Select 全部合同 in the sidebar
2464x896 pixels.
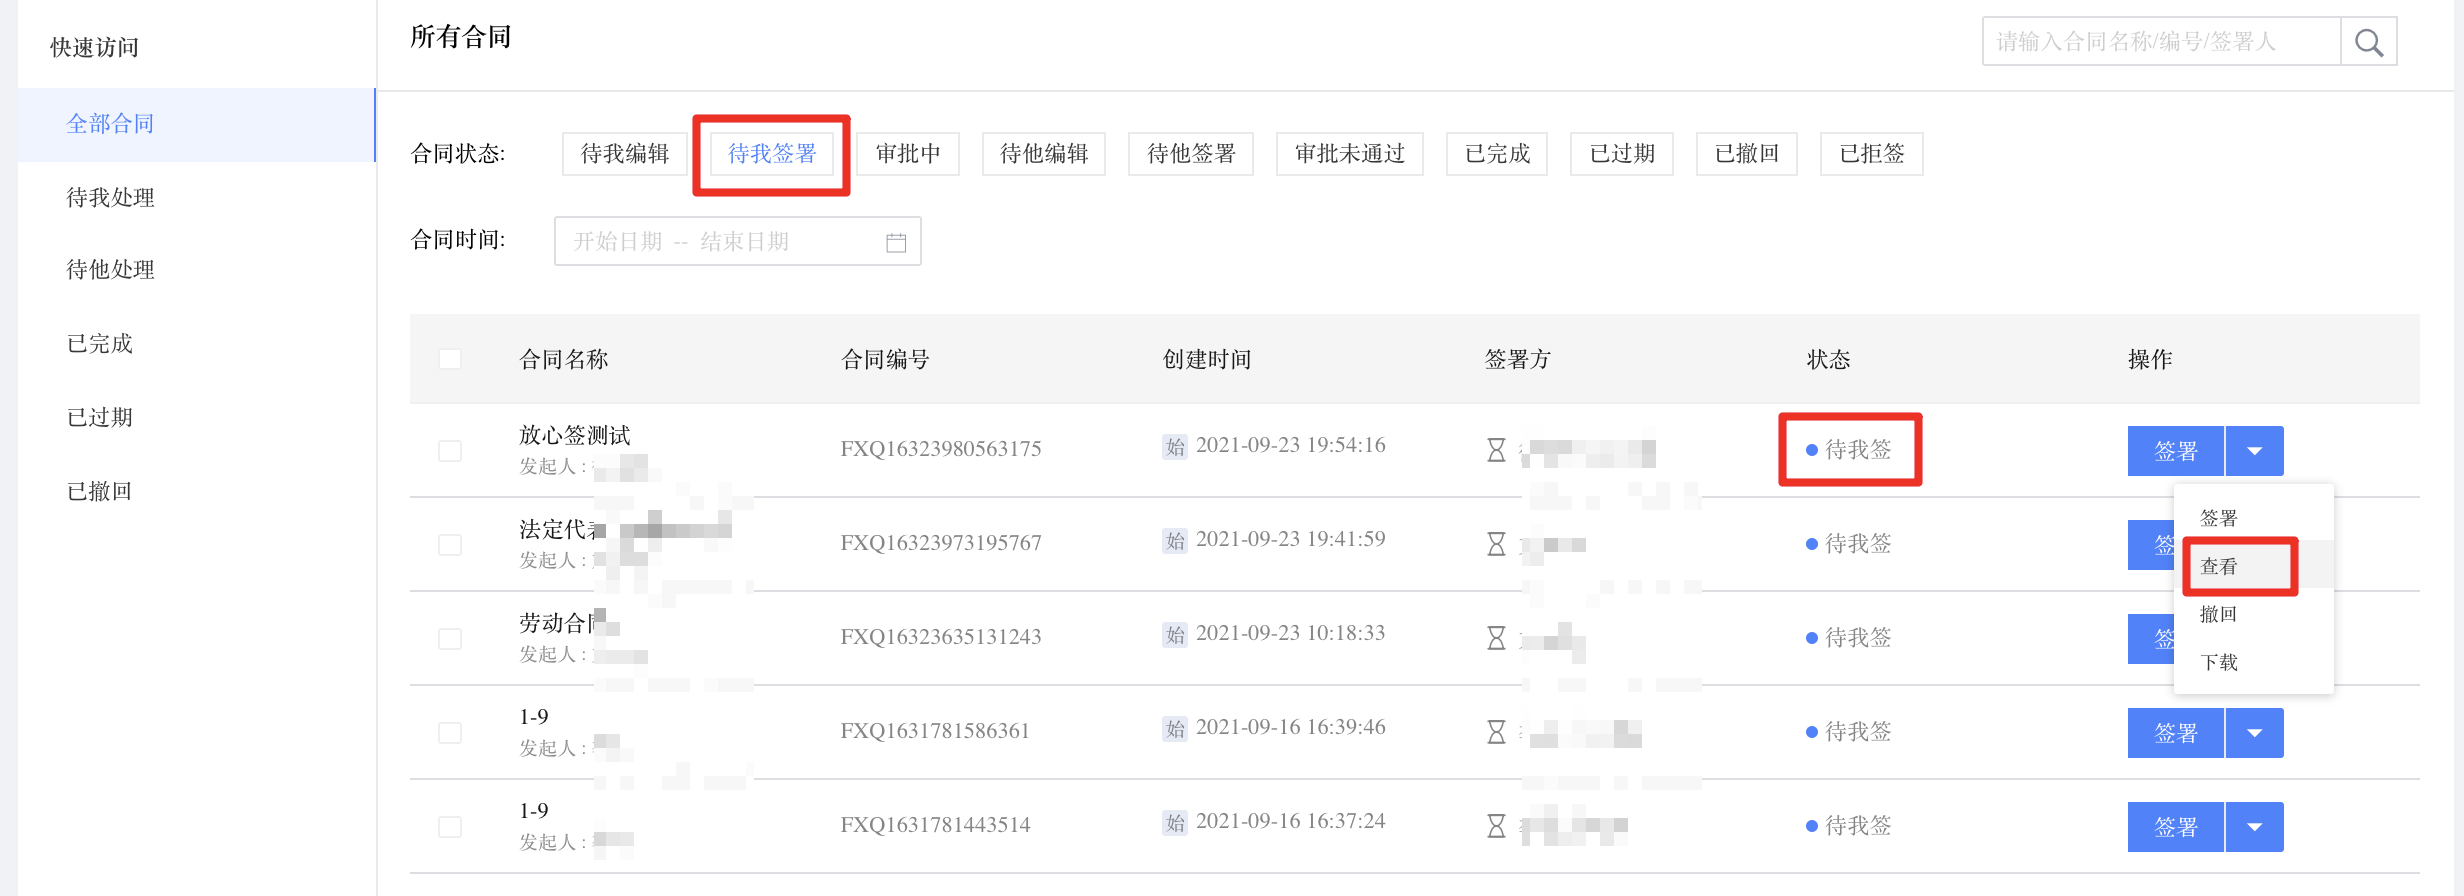coord(196,124)
